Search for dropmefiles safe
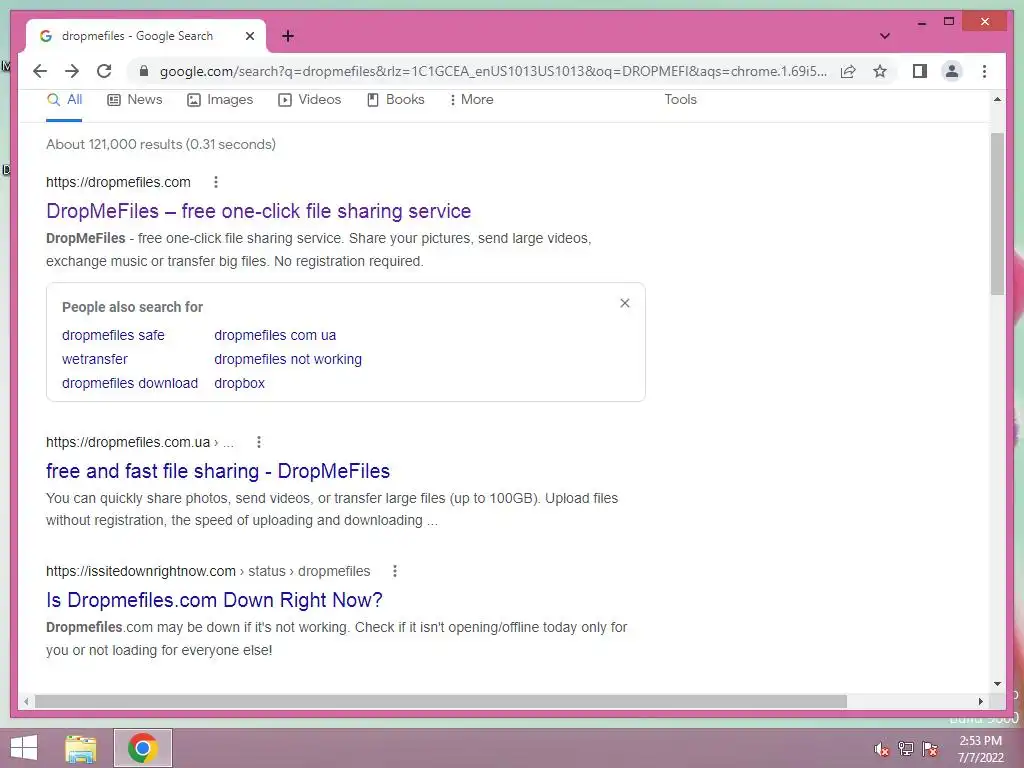Viewport: 1024px width, 768px height. [x=113, y=335]
